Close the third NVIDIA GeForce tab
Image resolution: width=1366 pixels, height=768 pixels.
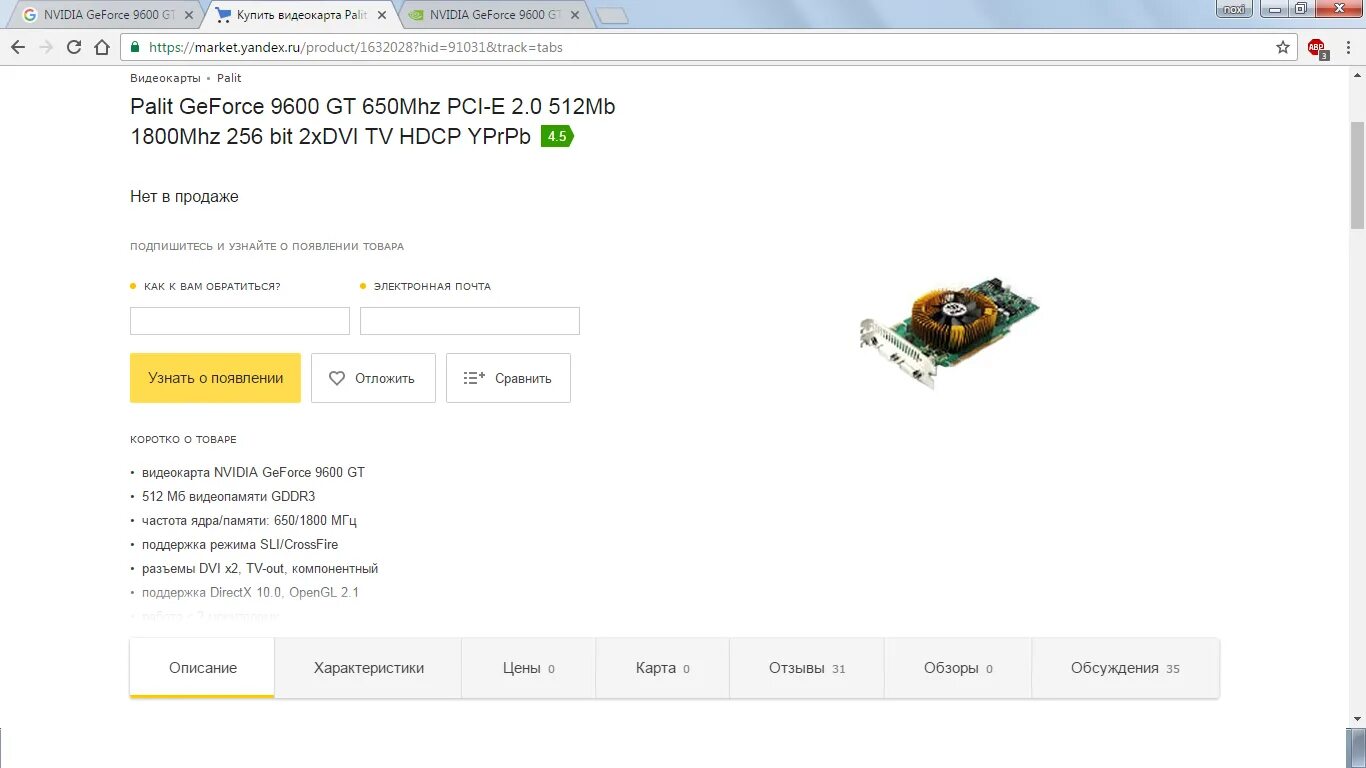(x=574, y=15)
